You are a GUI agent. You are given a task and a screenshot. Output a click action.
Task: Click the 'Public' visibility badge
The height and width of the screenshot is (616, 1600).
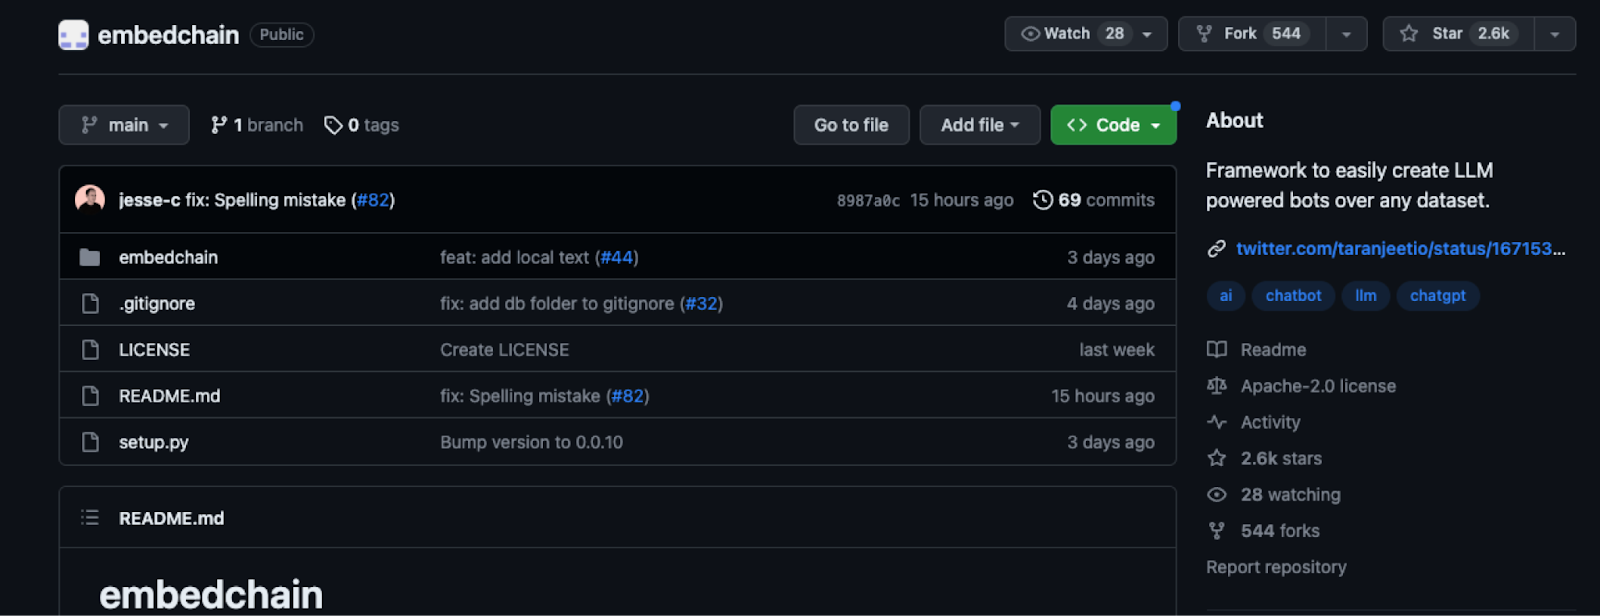(x=282, y=35)
